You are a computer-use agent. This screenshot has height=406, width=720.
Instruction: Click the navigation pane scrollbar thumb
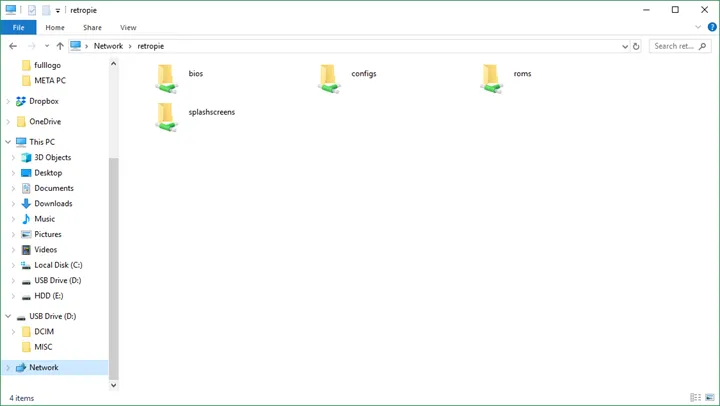(x=113, y=269)
